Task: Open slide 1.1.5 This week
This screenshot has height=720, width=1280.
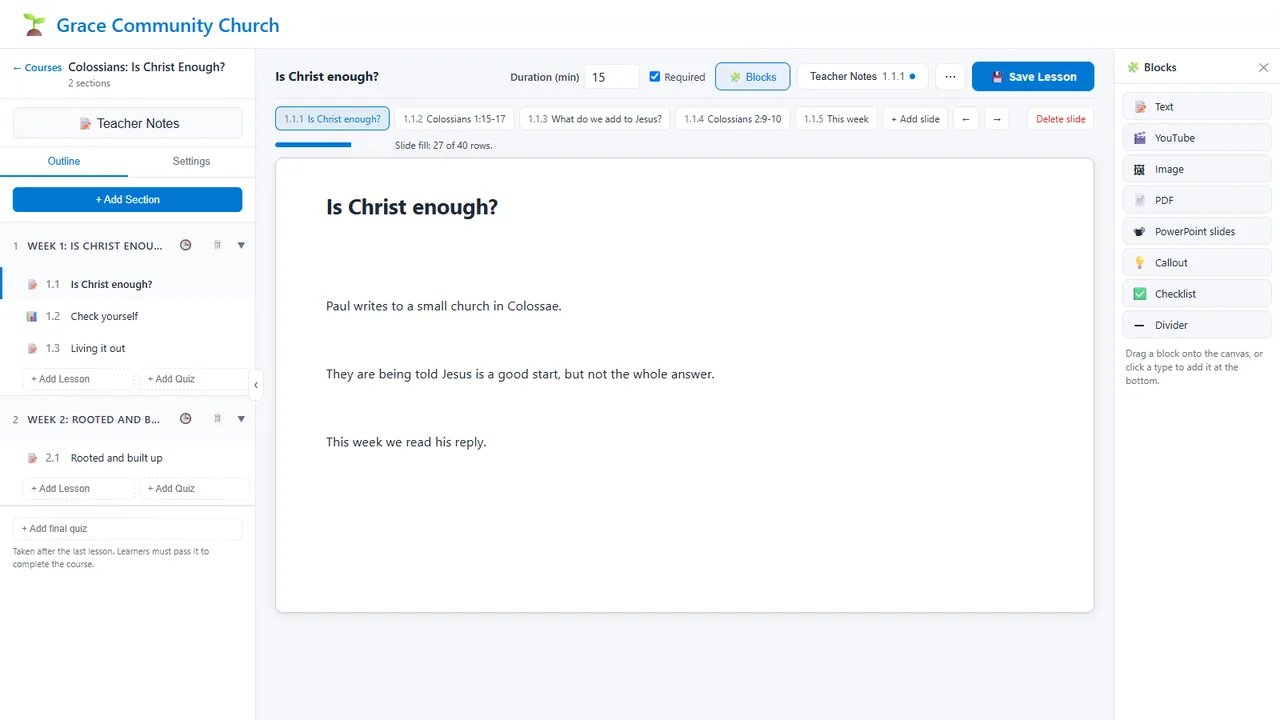Action: [836, 119]
